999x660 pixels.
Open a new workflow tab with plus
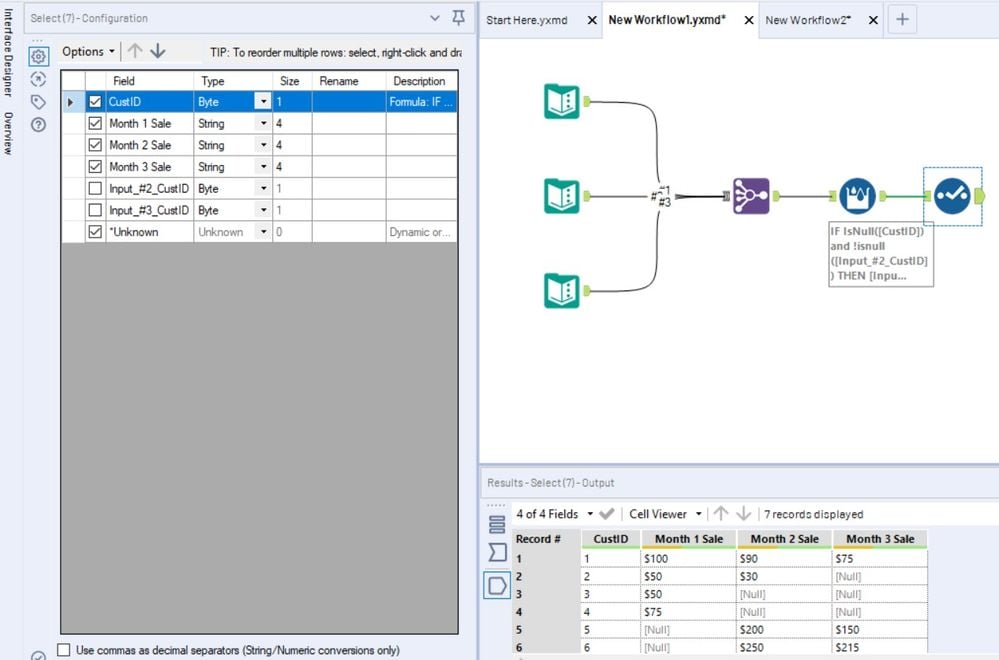click(902, 20)
